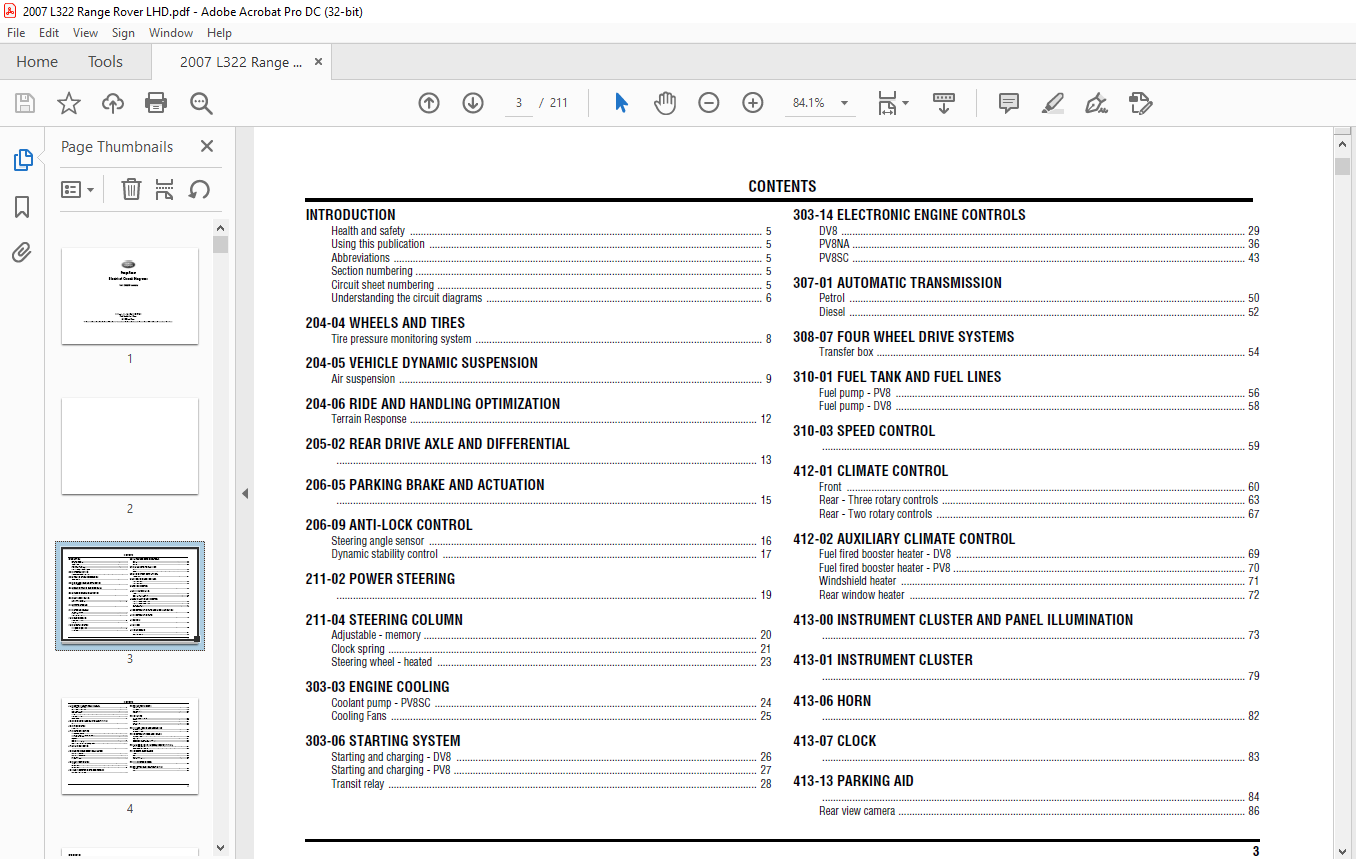1356x859 pixels.
Task: Add a sticky note comment
Action: pos(1008,103)
